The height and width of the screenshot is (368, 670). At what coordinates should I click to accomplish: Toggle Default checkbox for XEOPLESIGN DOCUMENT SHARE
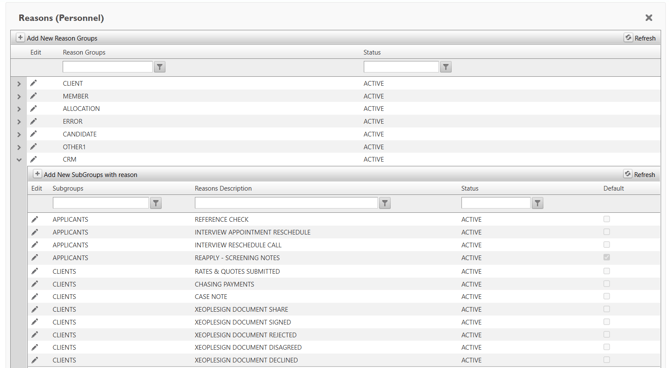pyautogui.click(x=606, y=309)
